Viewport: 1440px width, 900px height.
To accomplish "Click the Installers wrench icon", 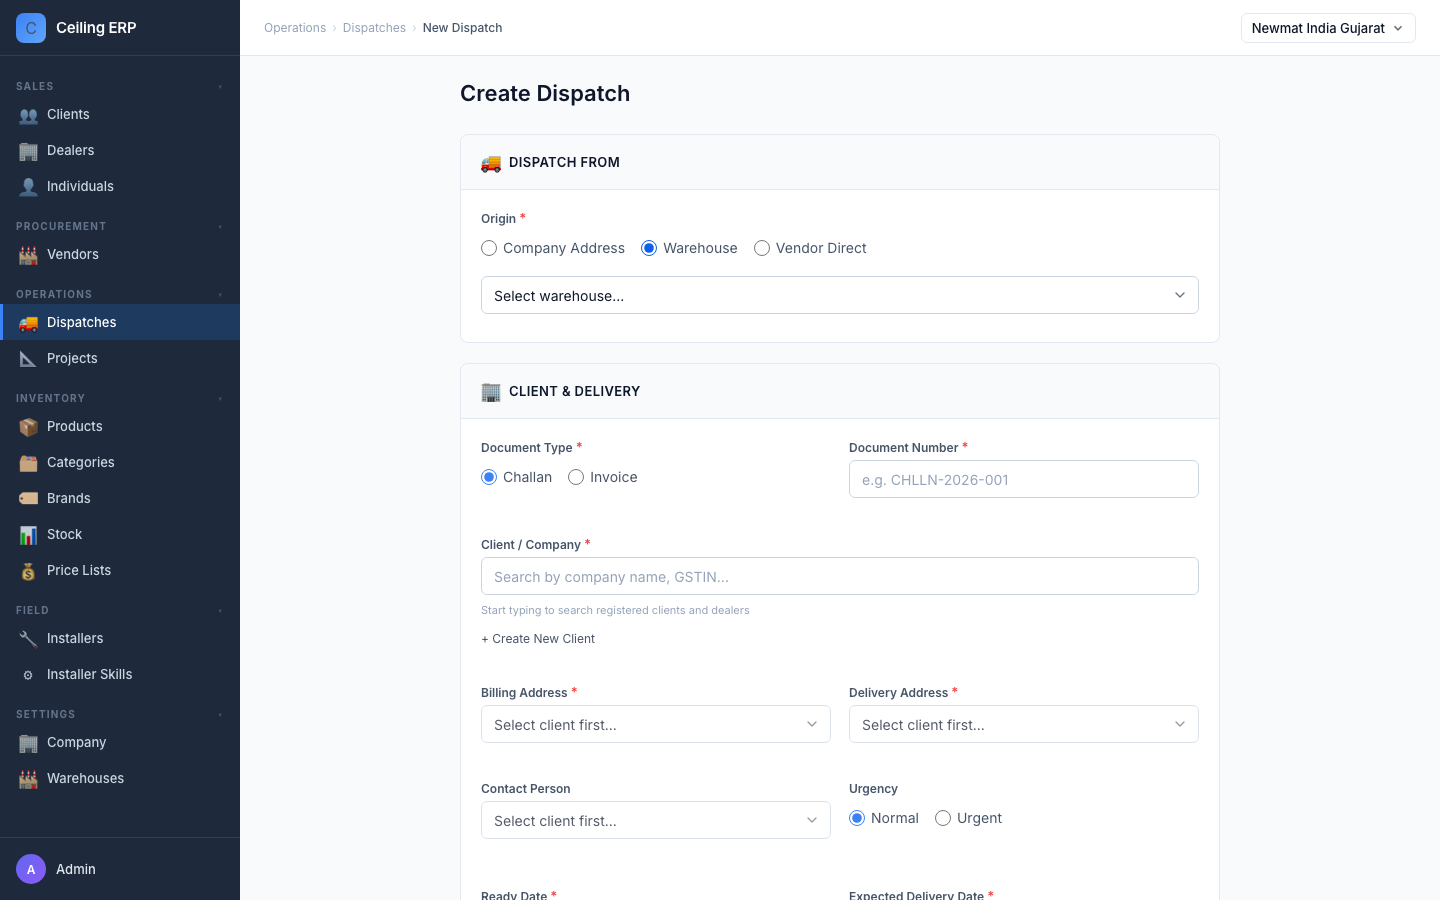I will click(28, 639).
